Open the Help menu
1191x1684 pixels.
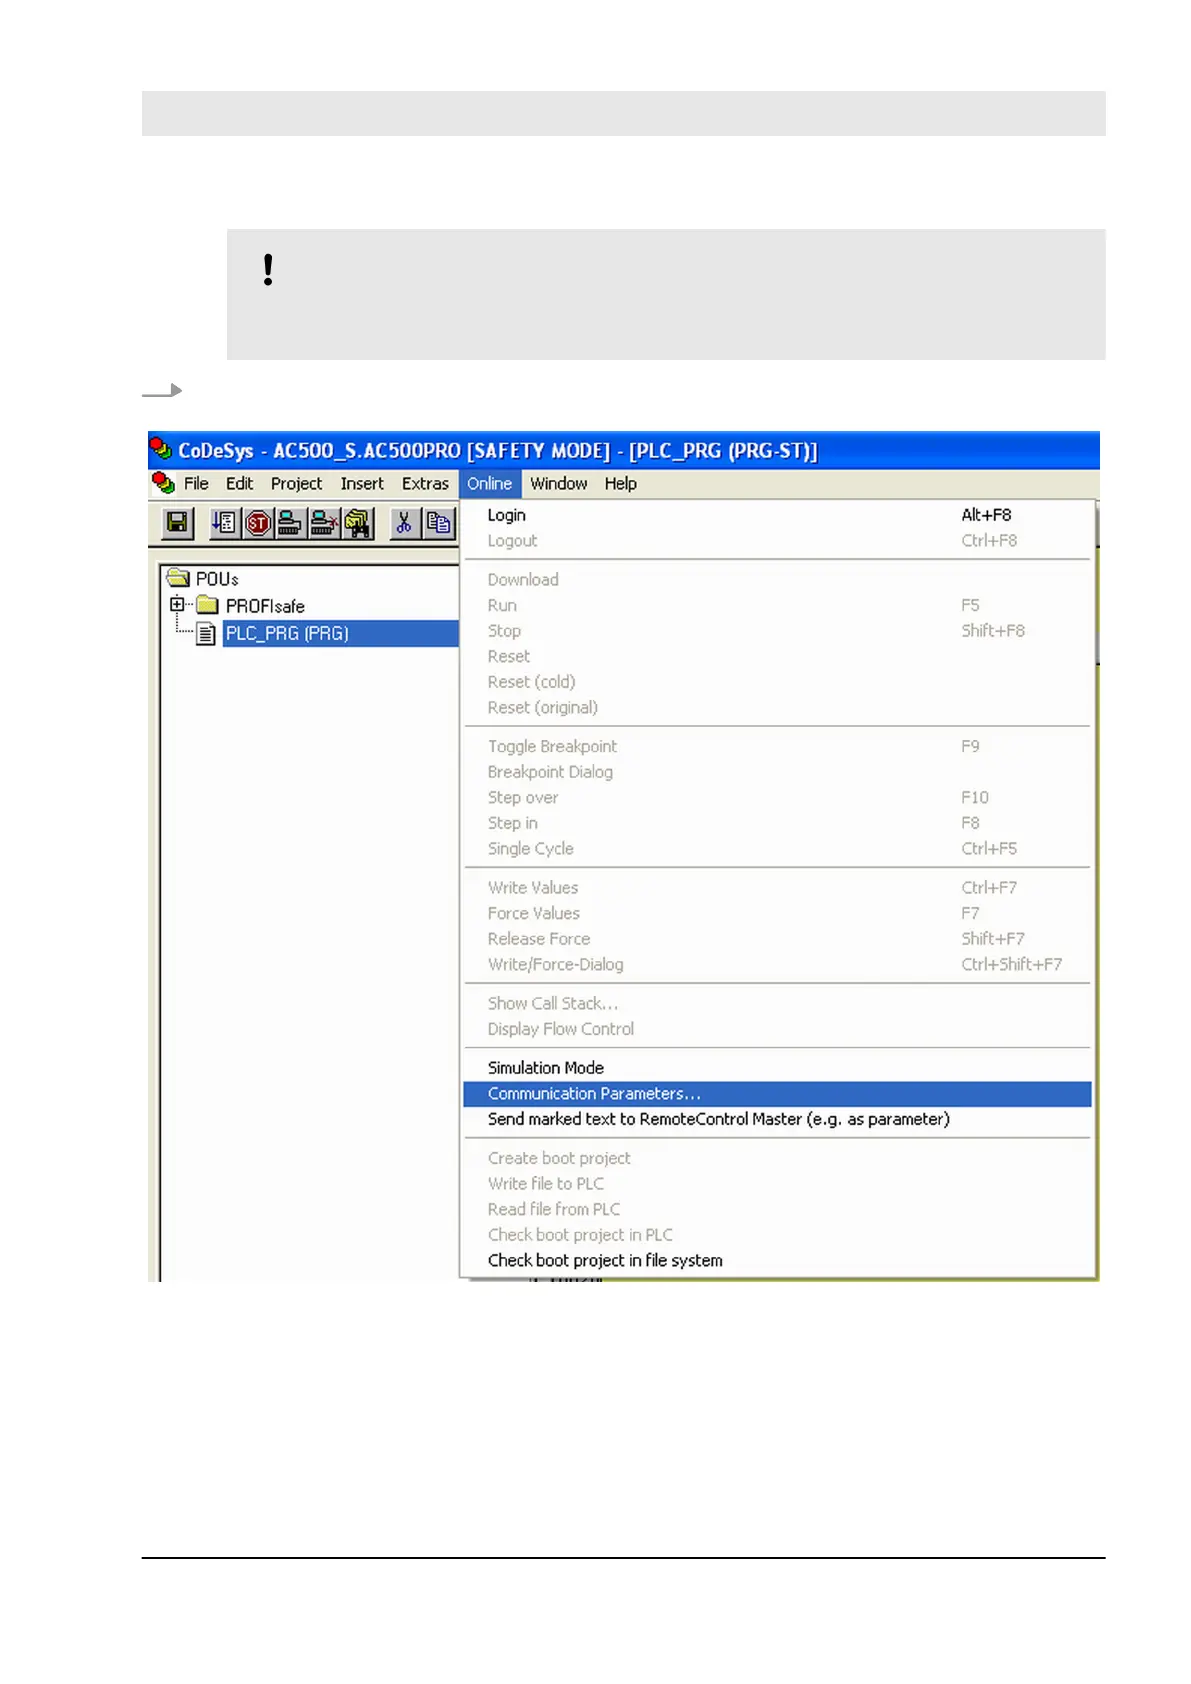pos(620,484)
